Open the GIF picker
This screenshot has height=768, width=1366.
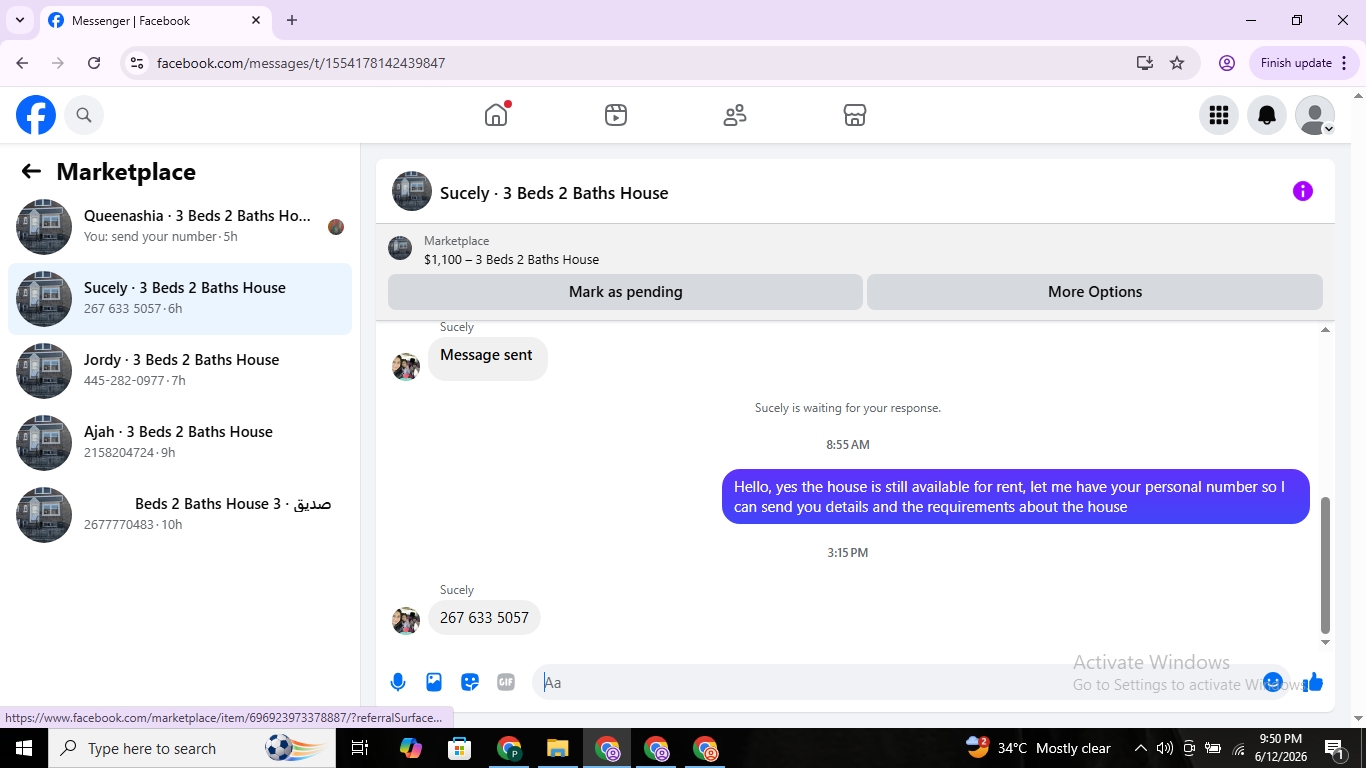point(506,682)
